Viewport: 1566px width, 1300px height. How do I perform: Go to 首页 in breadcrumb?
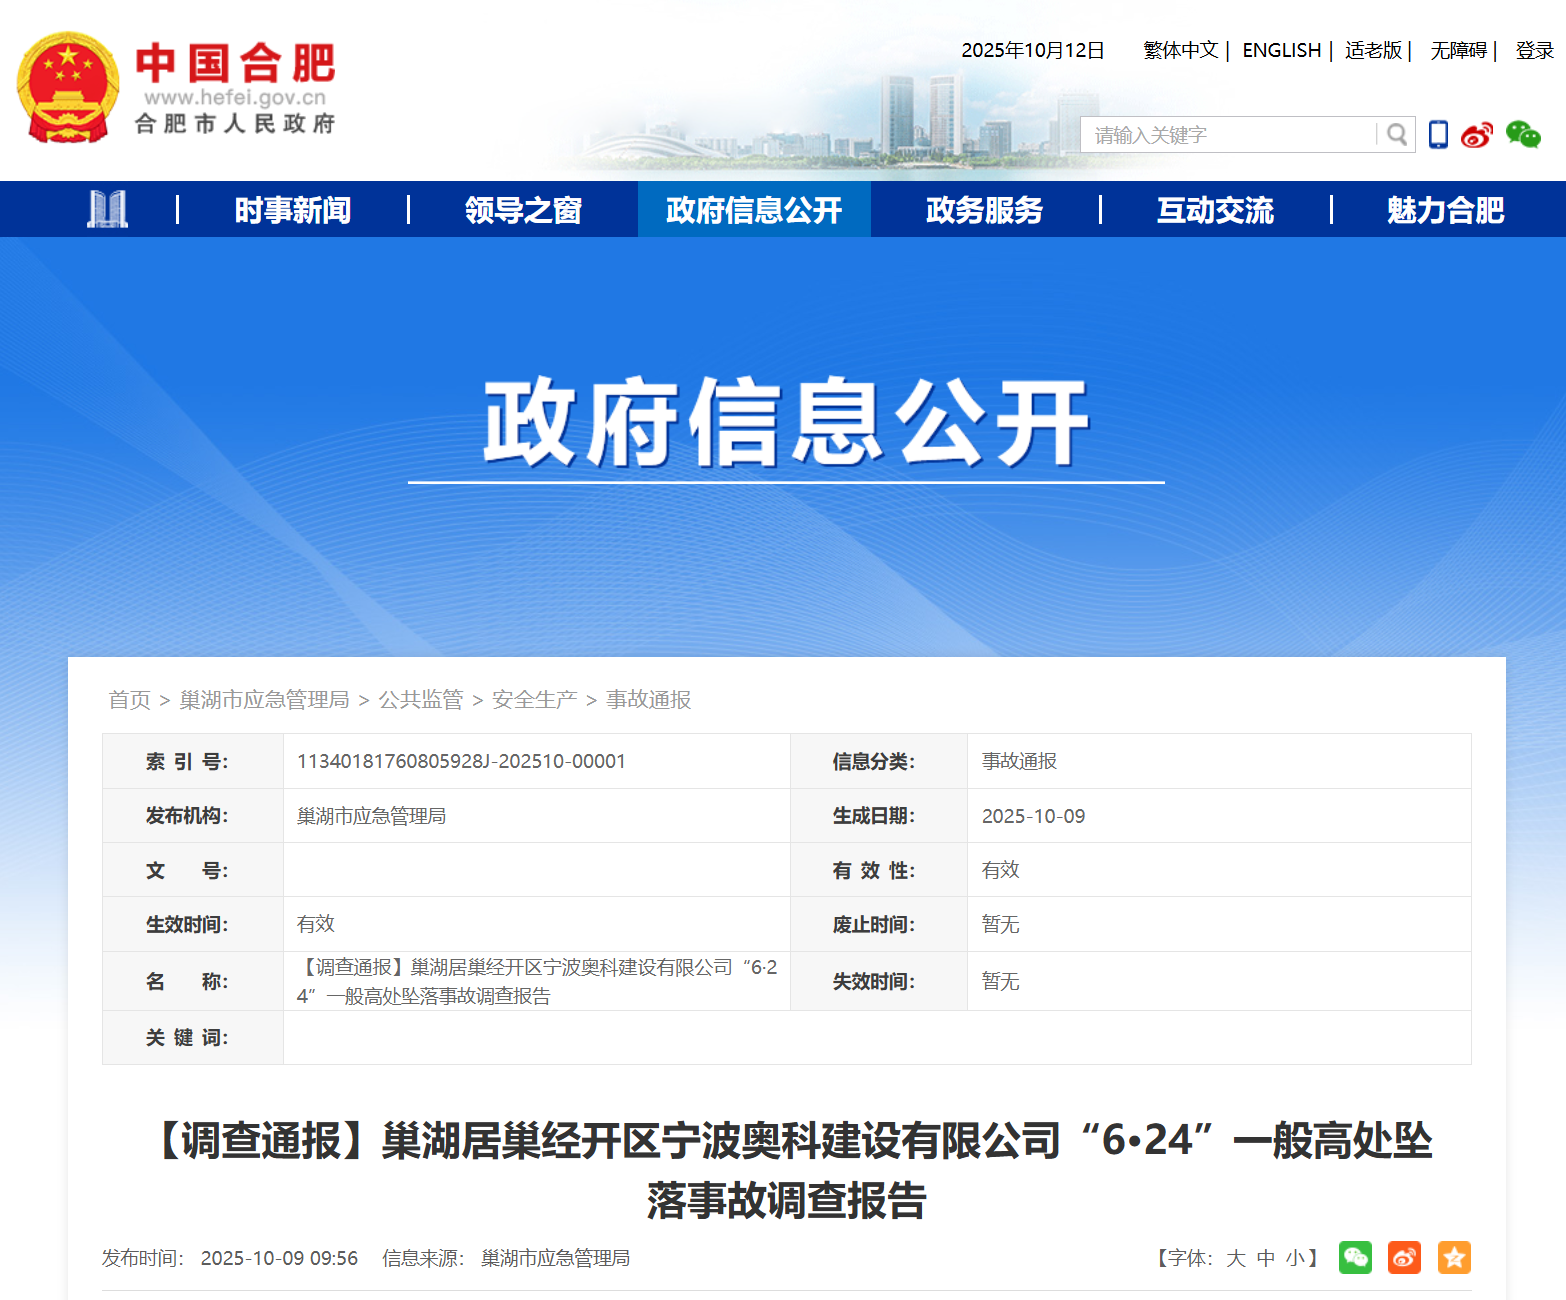pos(129,699)
